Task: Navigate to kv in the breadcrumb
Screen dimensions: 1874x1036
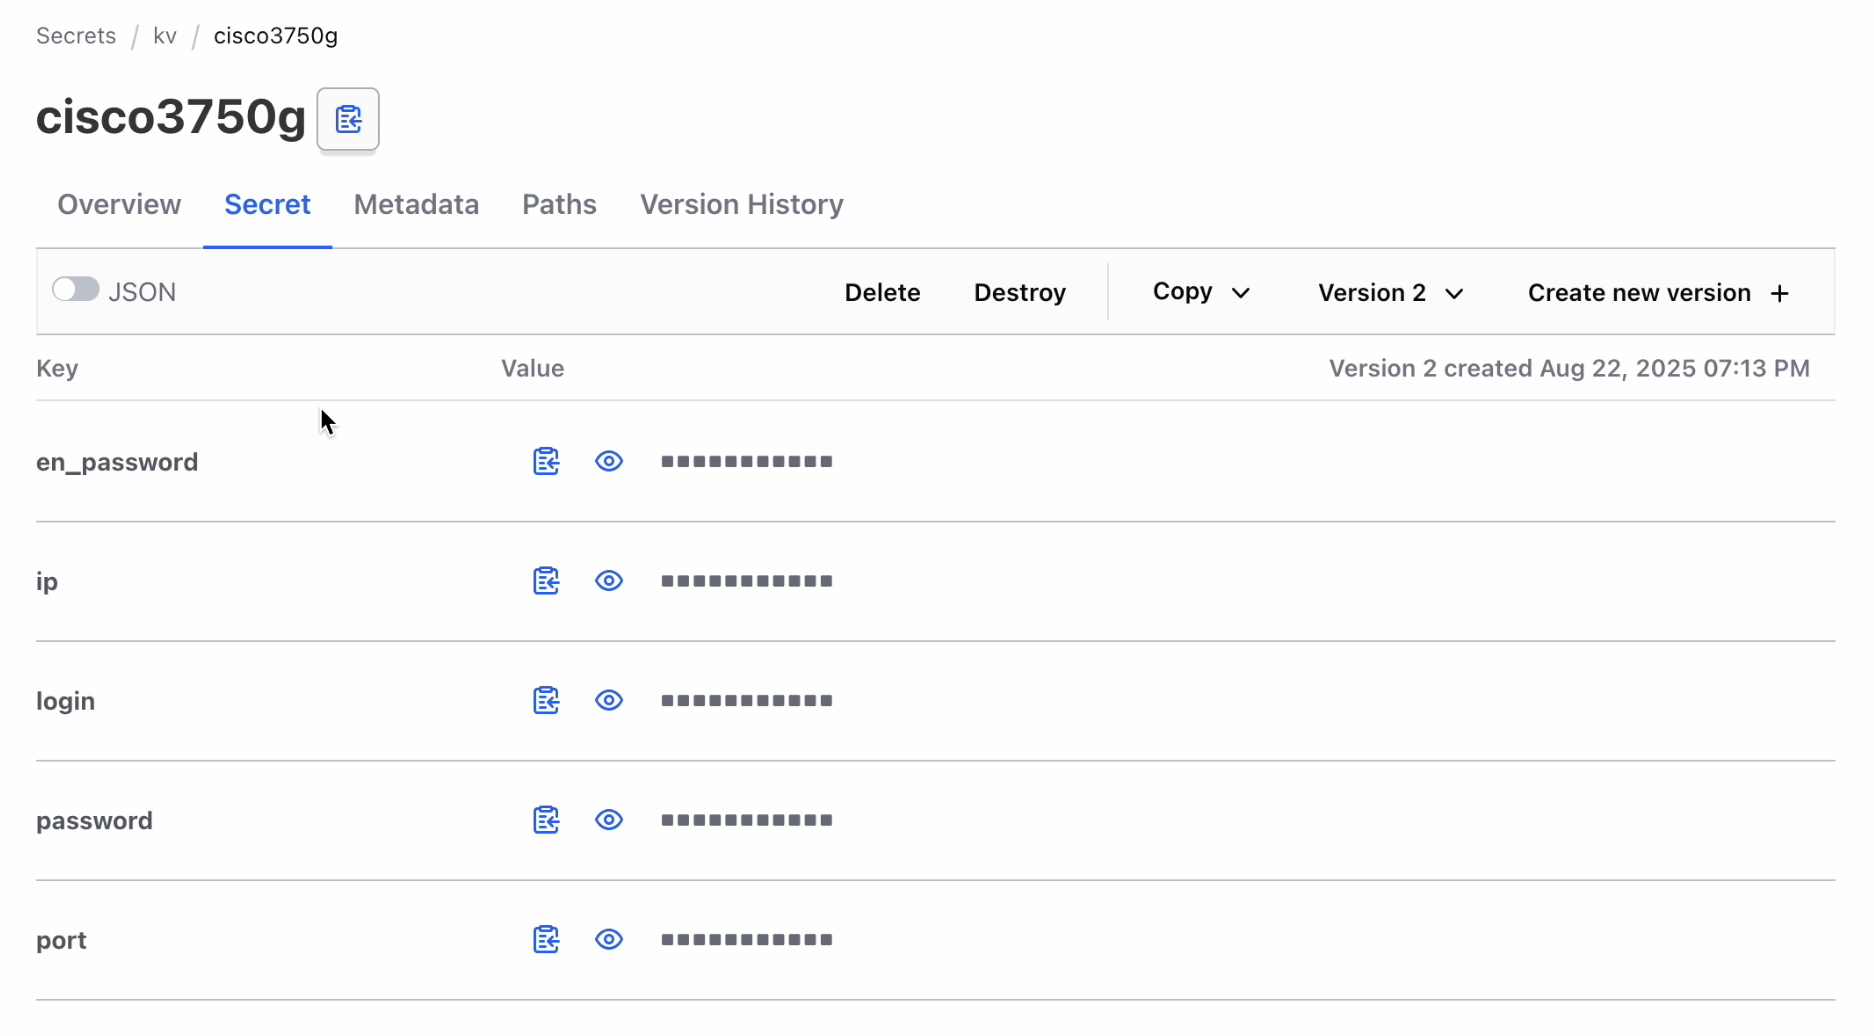Action: 165,36
